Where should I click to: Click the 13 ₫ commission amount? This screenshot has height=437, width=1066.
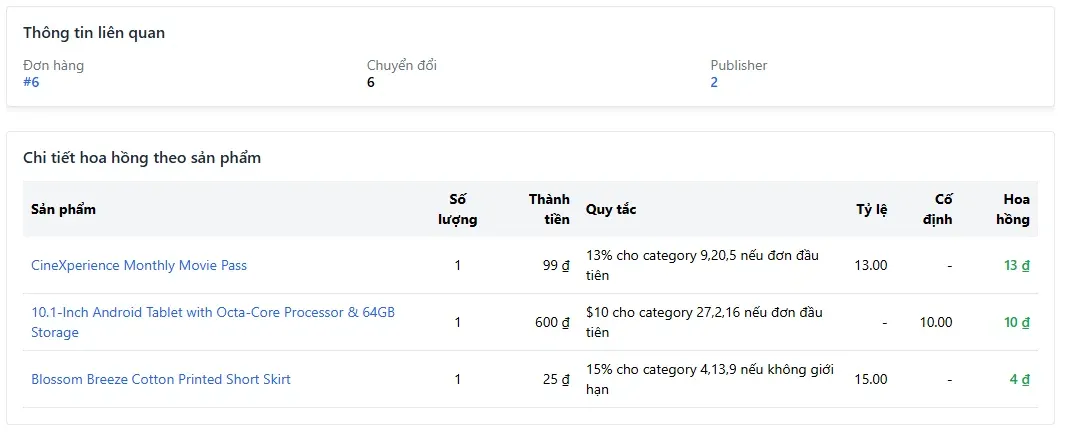[x=1017, y=265]
